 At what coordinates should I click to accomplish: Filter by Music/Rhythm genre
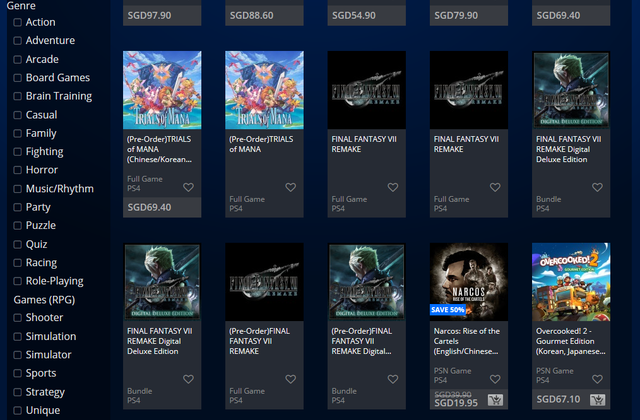click(18, 189)
